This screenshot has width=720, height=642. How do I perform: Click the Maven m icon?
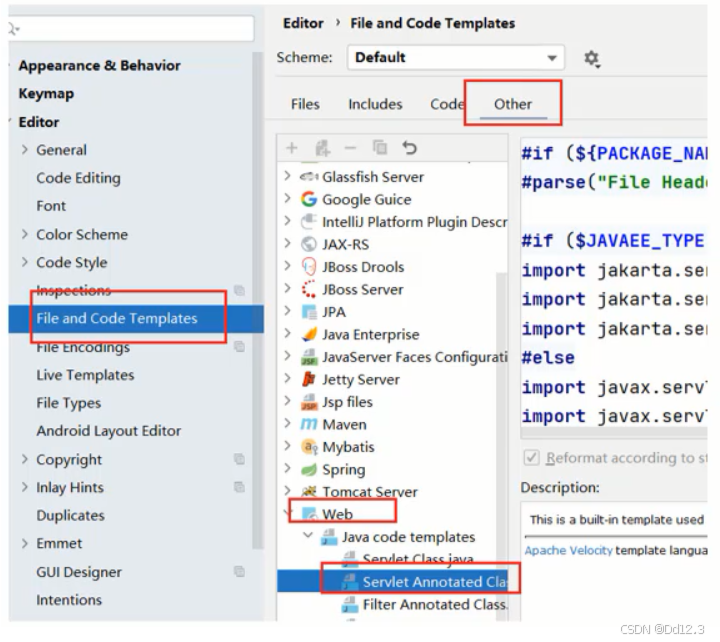point(309,424)
